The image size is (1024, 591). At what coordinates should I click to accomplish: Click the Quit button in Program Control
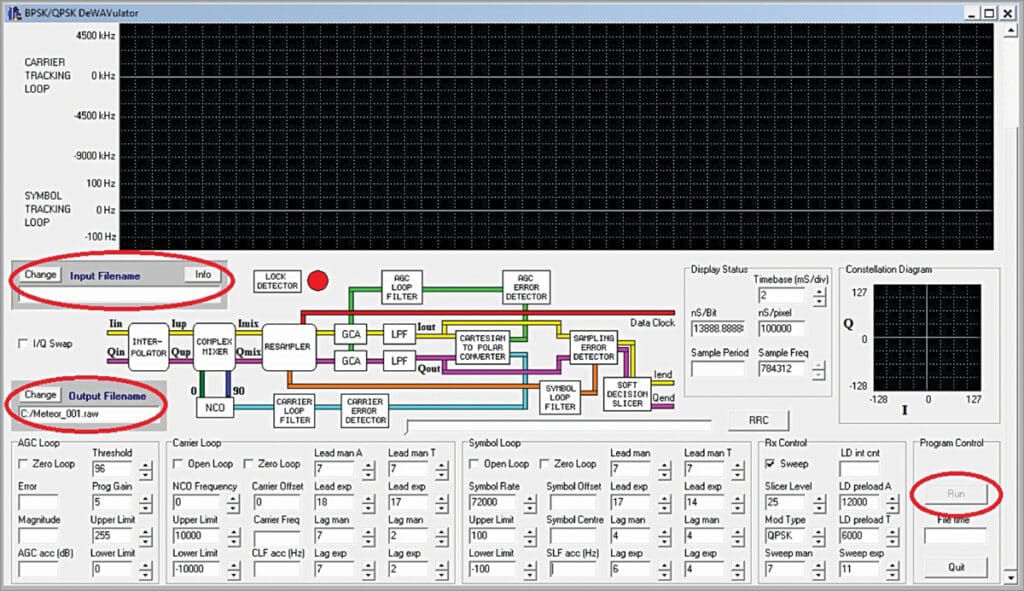pos(958,567)
